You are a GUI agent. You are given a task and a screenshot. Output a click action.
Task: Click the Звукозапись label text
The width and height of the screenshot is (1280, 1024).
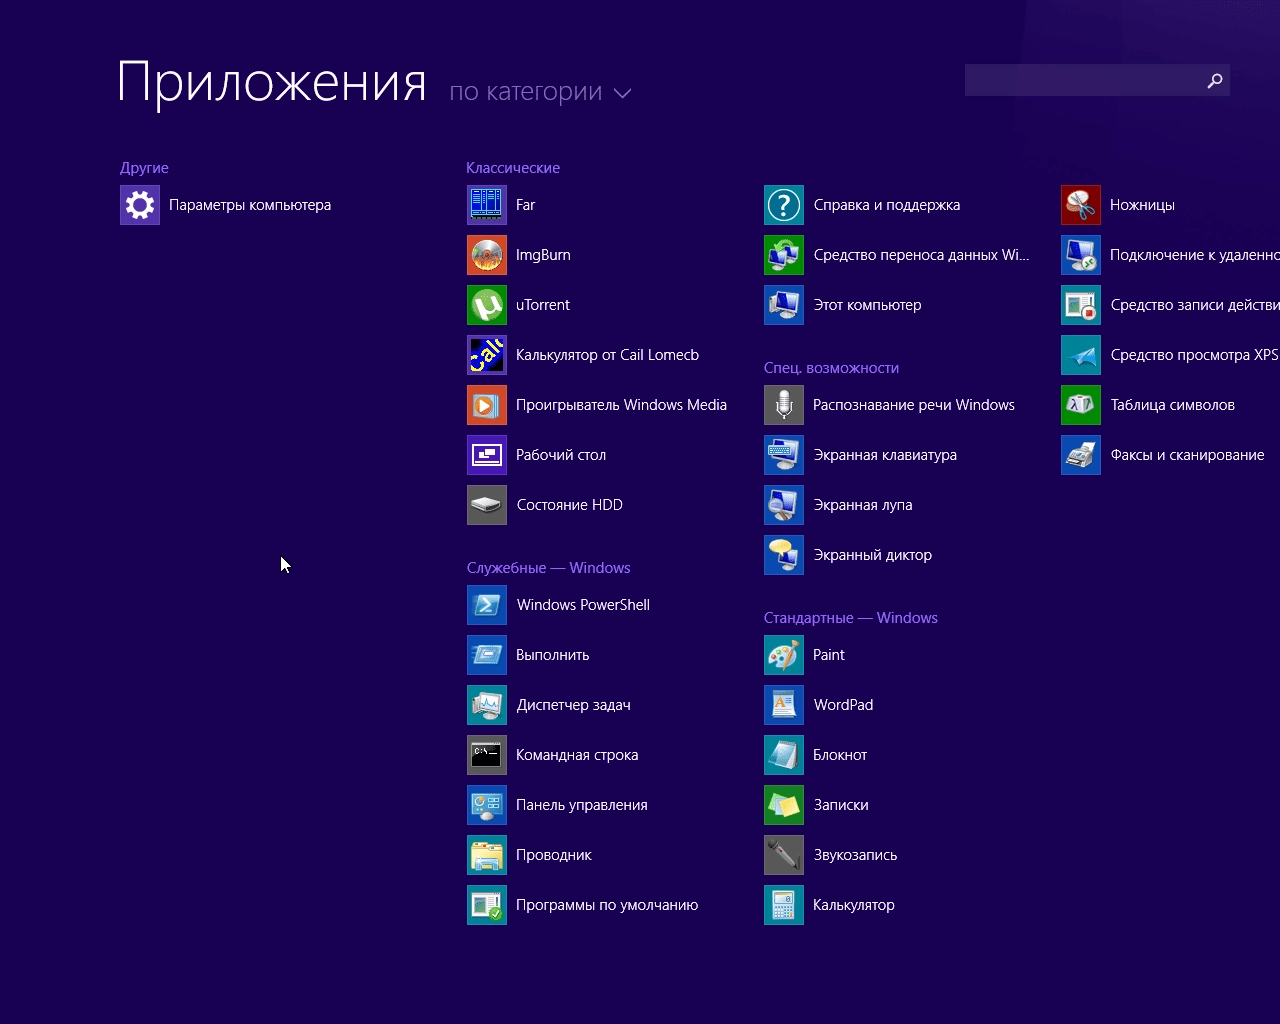pyautogui.click(x=855, y=855)
